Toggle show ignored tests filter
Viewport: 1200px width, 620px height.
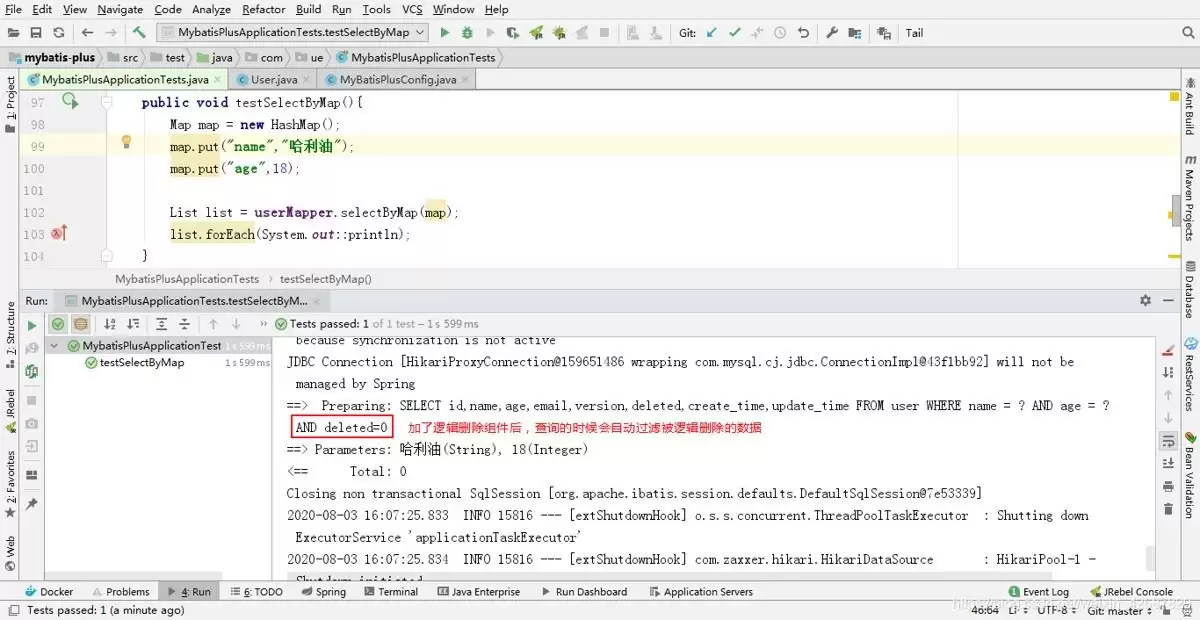pyautogui.click(x=80, y=324)
